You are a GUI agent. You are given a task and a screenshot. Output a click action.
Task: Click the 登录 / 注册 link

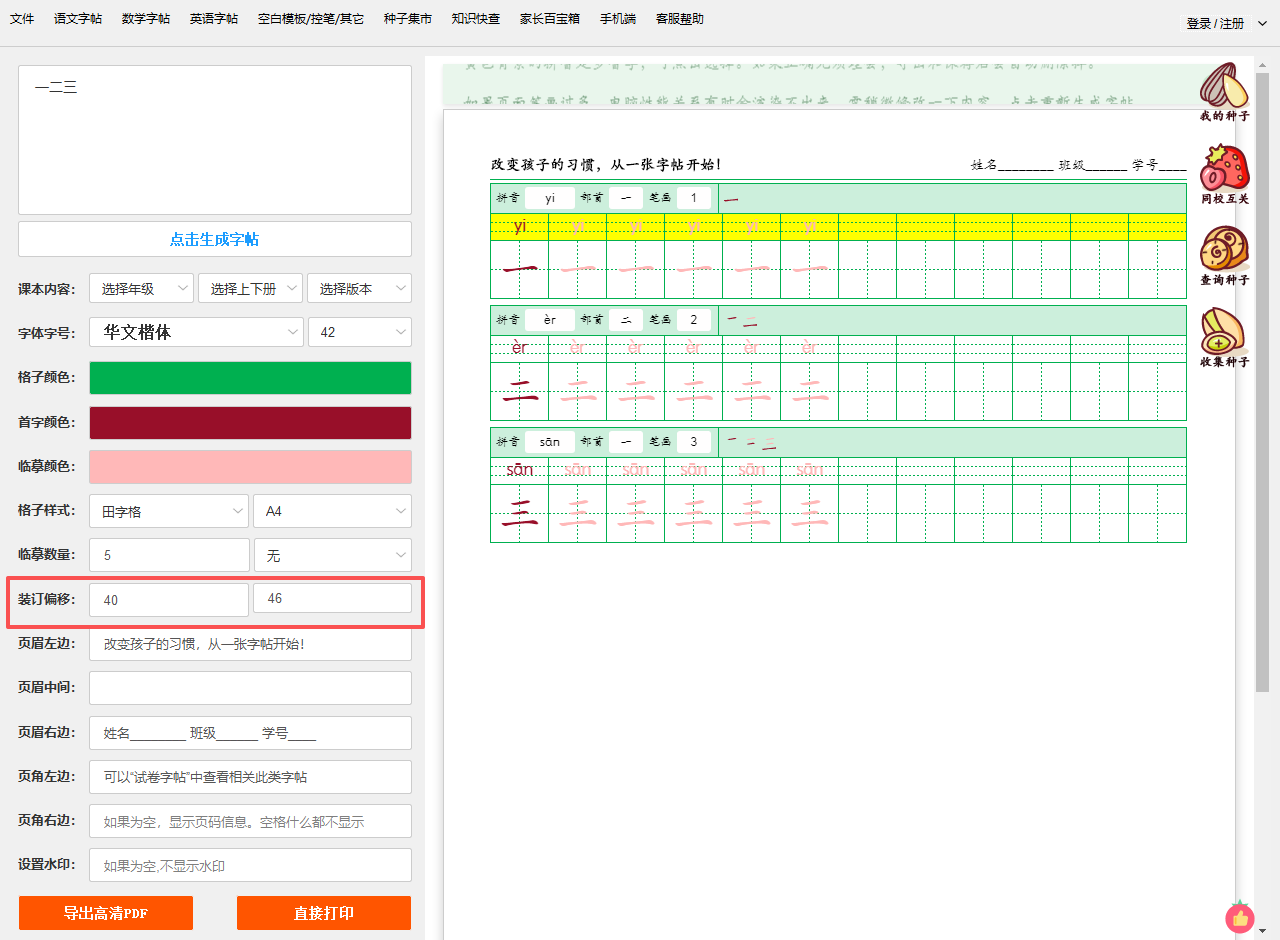(1215, 23)
